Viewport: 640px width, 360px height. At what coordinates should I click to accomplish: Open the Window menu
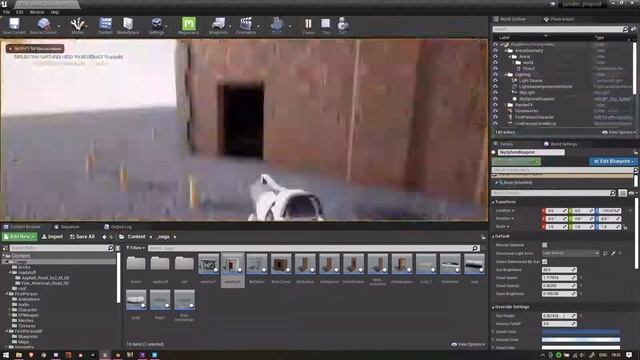pos(37,12)
